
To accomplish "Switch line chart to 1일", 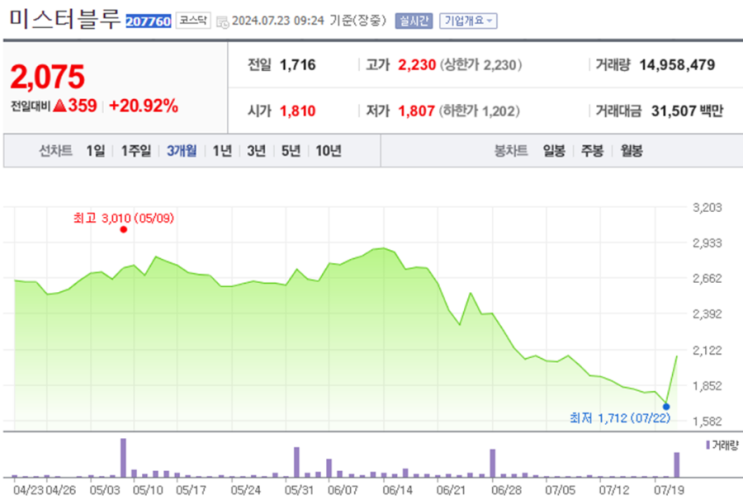I will click(95, 151).
